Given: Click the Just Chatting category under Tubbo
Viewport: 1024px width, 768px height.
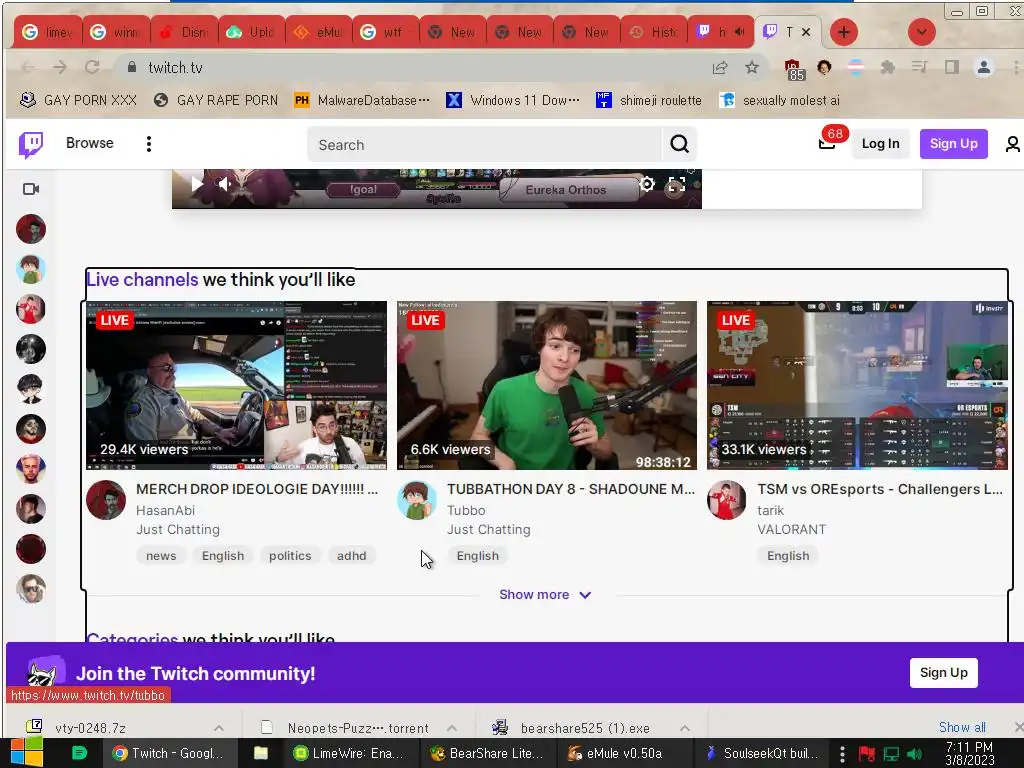Looking at the screenshot, I should click(x=488, y=530).
